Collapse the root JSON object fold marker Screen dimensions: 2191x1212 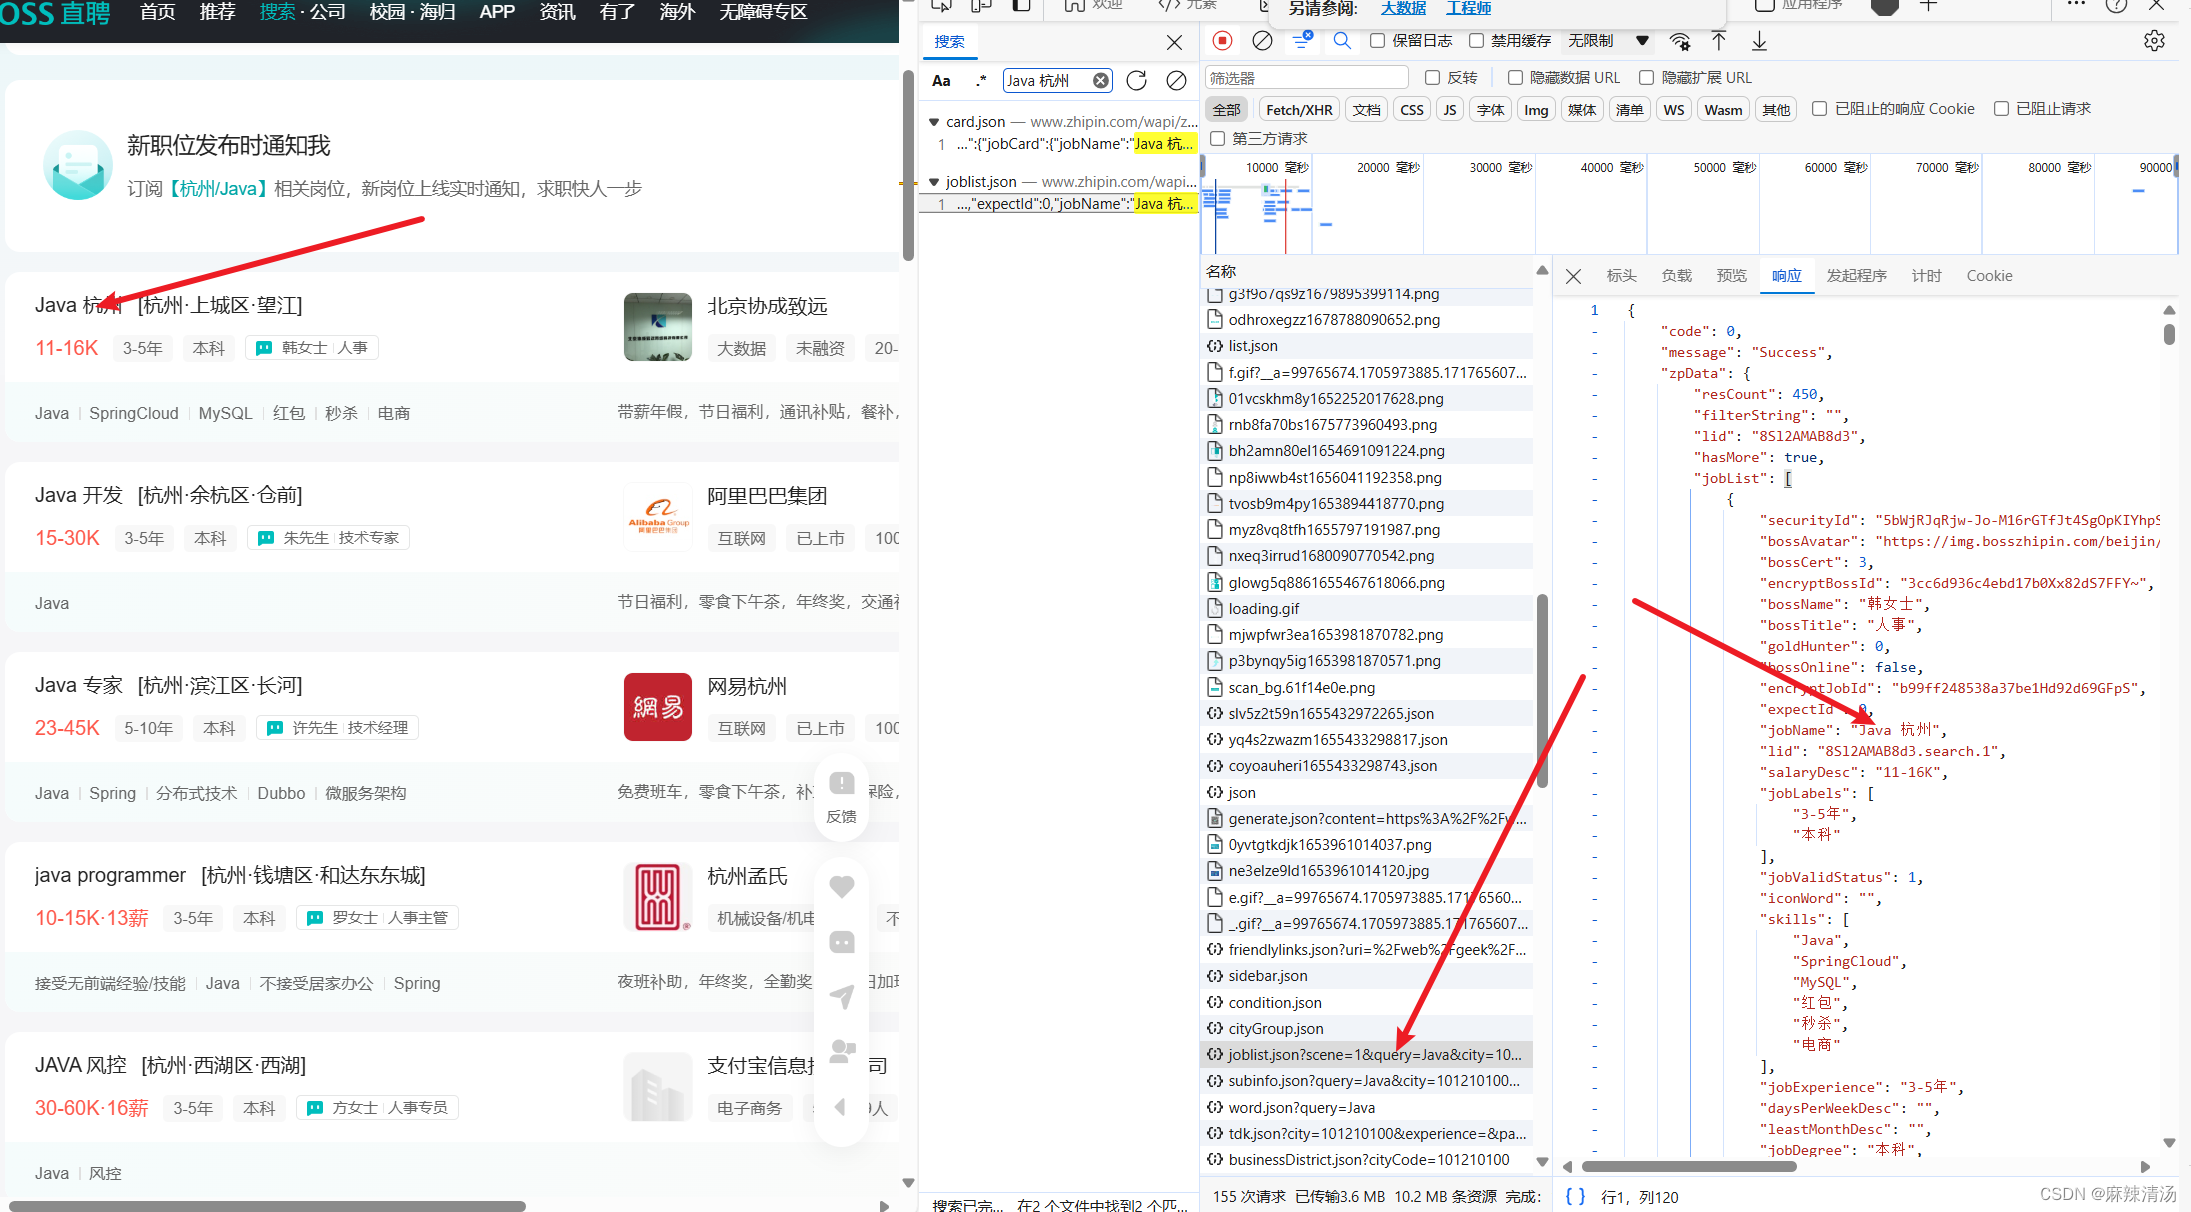(x=1595, y=311)
